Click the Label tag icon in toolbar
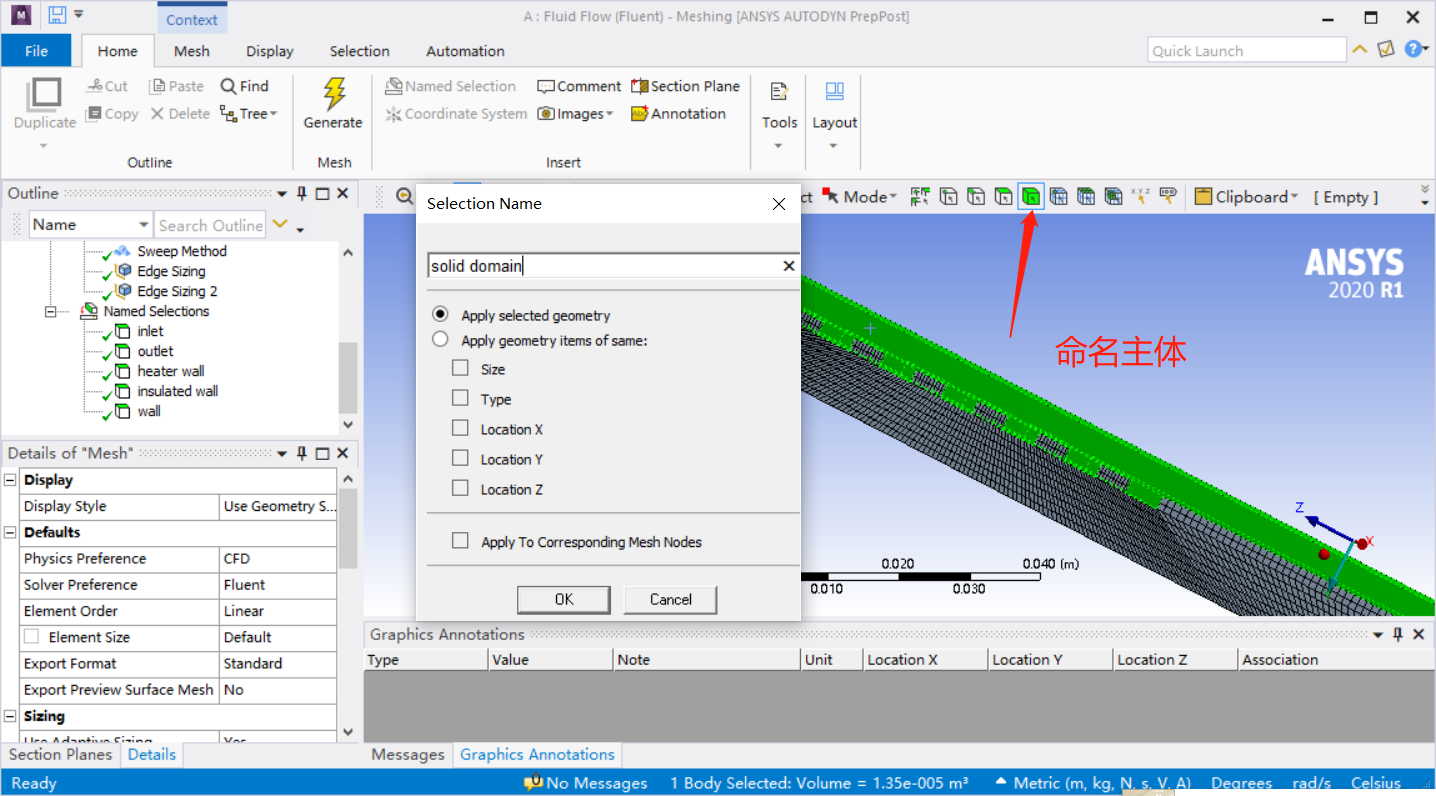1436x796 pixels. pyautogui.click(x=1167, y=197)
